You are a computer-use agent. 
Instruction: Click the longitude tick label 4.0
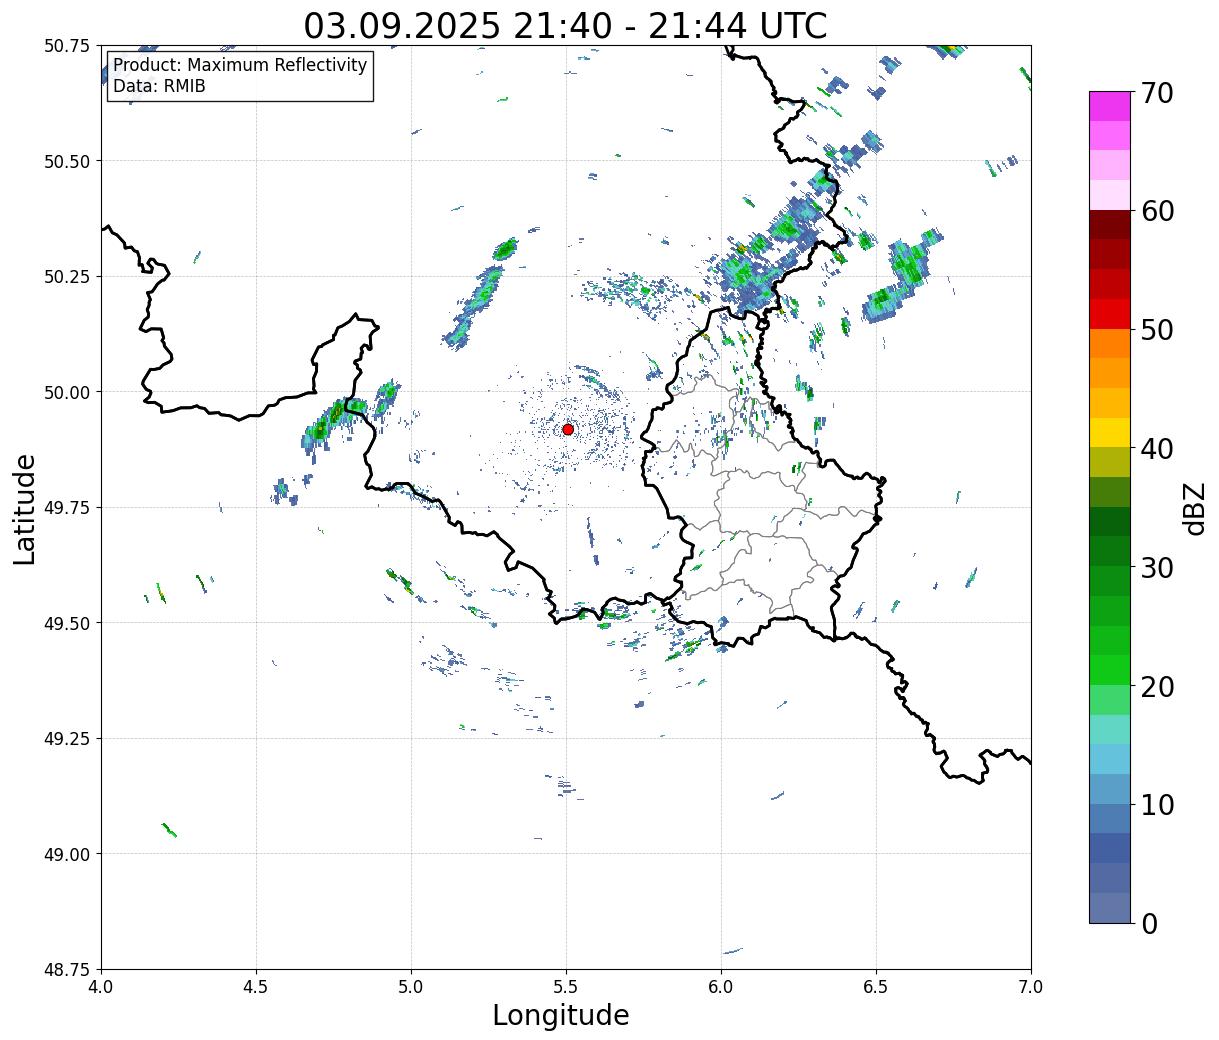click(x=101, y=987)
